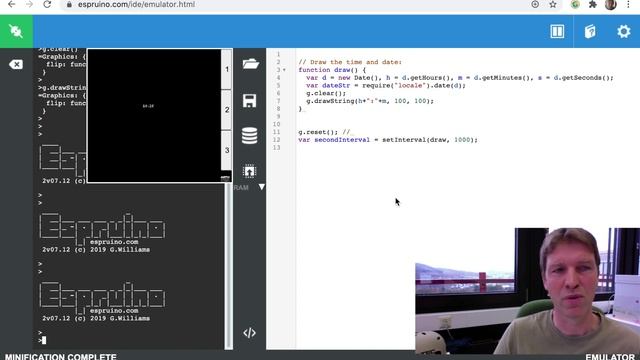Image resolution: width=640 pixels, height=360 pixels.
Task: Click the 'var dateStr' code line
Action: coord(386,85)
